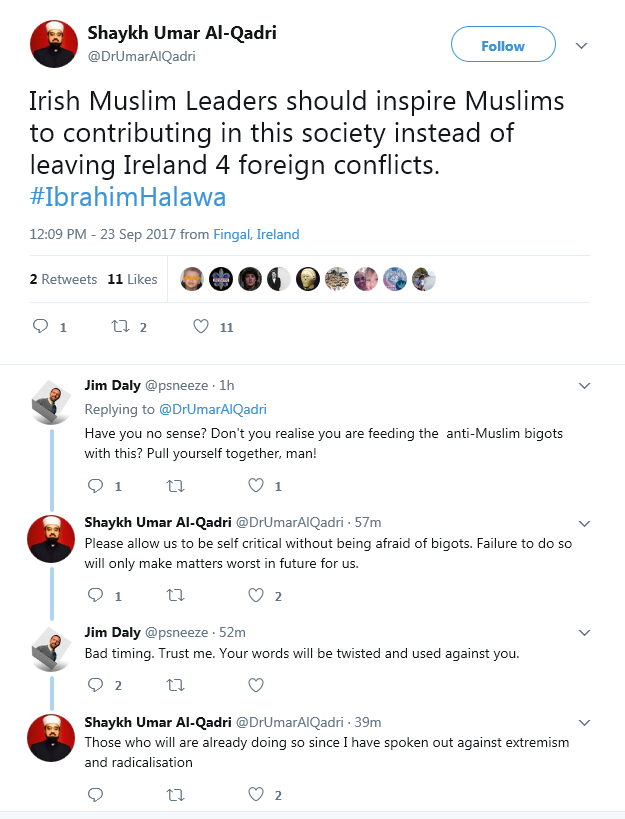Reply to Jim Daly's "Have you no sense" tweet
The width and height of the screenshot is (625, 819).
pyautogui.click(x=96, y=486)
